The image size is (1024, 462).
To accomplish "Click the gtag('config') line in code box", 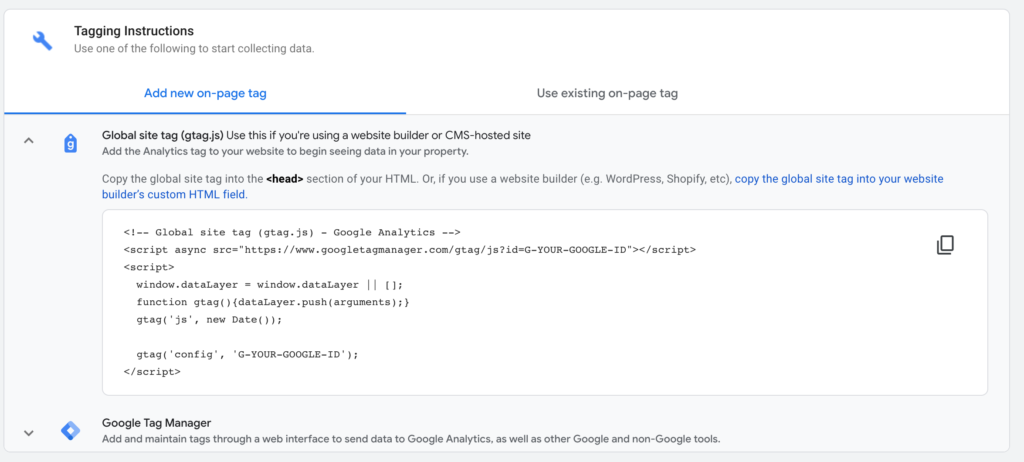I will [x=248, y=354].
